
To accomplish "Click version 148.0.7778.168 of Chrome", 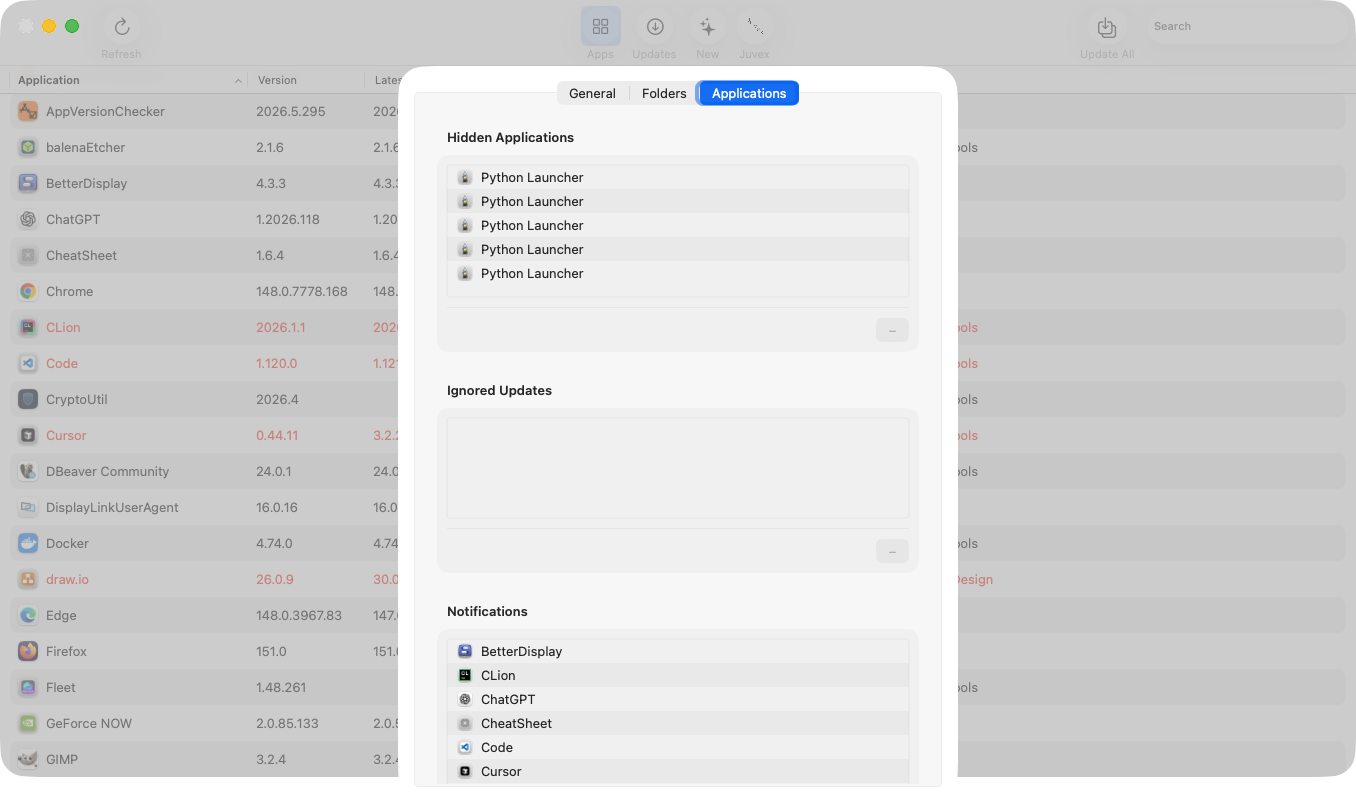I will coord(302,291).
